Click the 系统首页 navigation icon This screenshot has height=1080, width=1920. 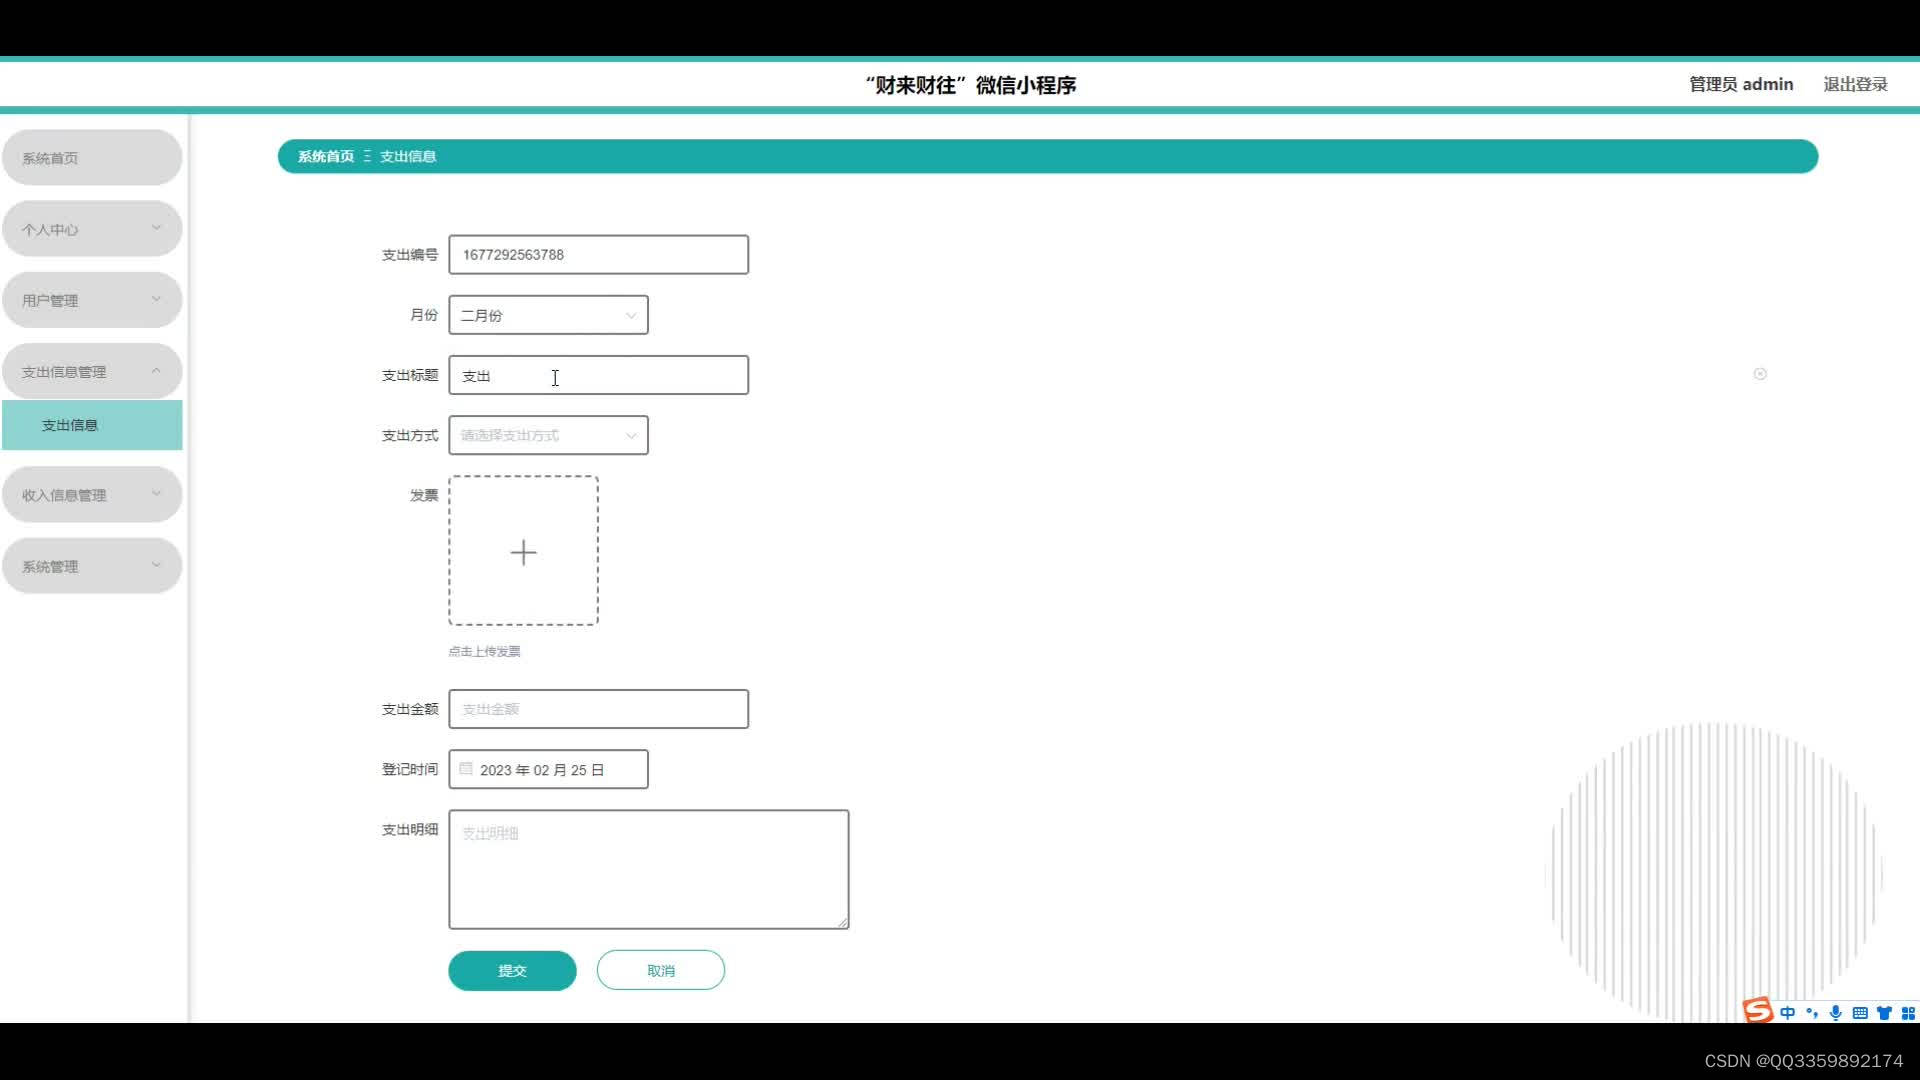[x=91, y=157]
